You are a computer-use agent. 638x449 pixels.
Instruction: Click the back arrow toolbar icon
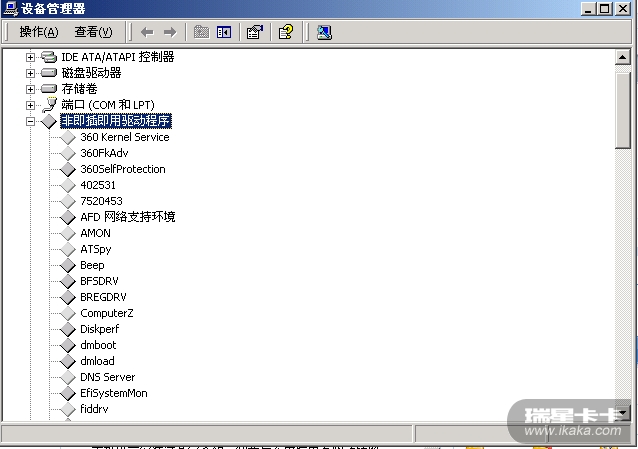tap(147, 32)
